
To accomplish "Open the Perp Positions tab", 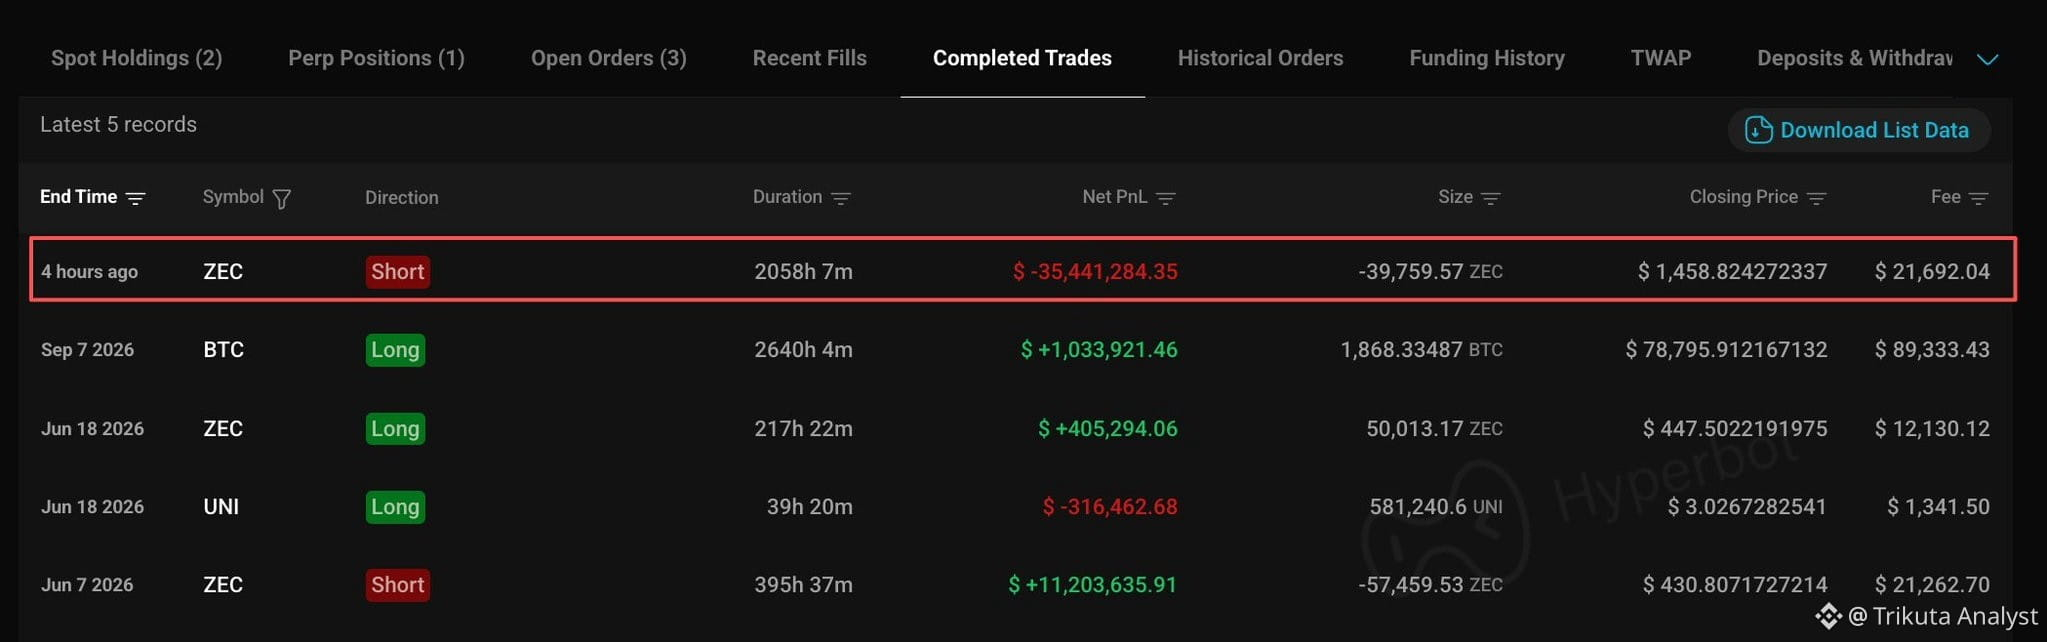I will pos(376,58).
